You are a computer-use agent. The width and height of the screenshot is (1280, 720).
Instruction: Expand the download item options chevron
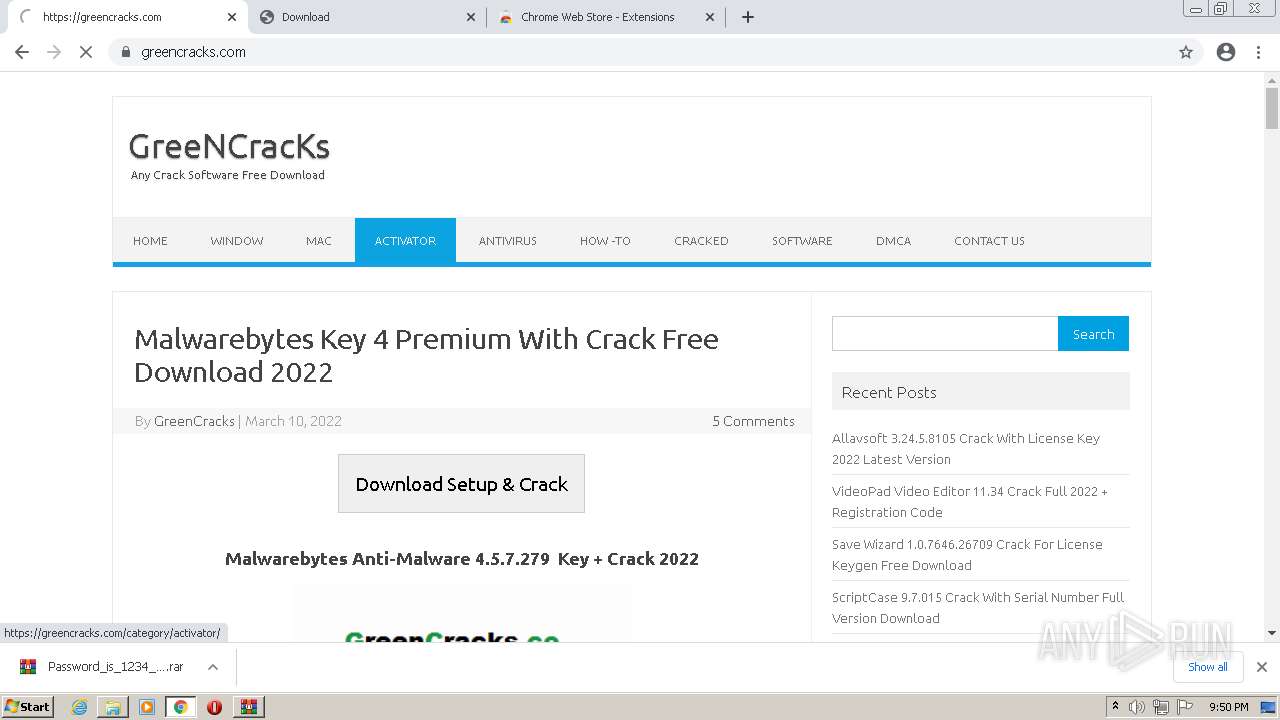click(213, 667)
